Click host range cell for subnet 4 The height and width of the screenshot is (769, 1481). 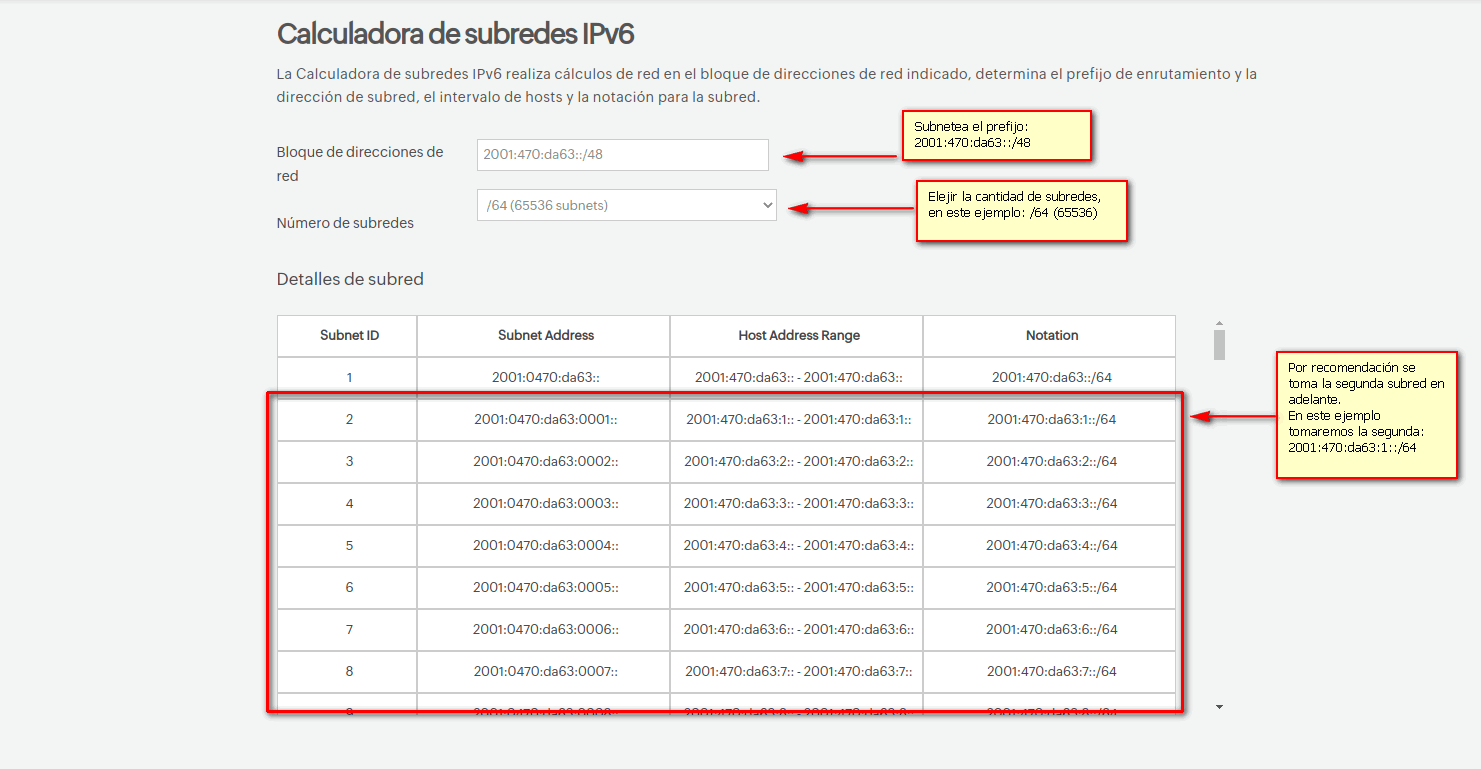798,504
